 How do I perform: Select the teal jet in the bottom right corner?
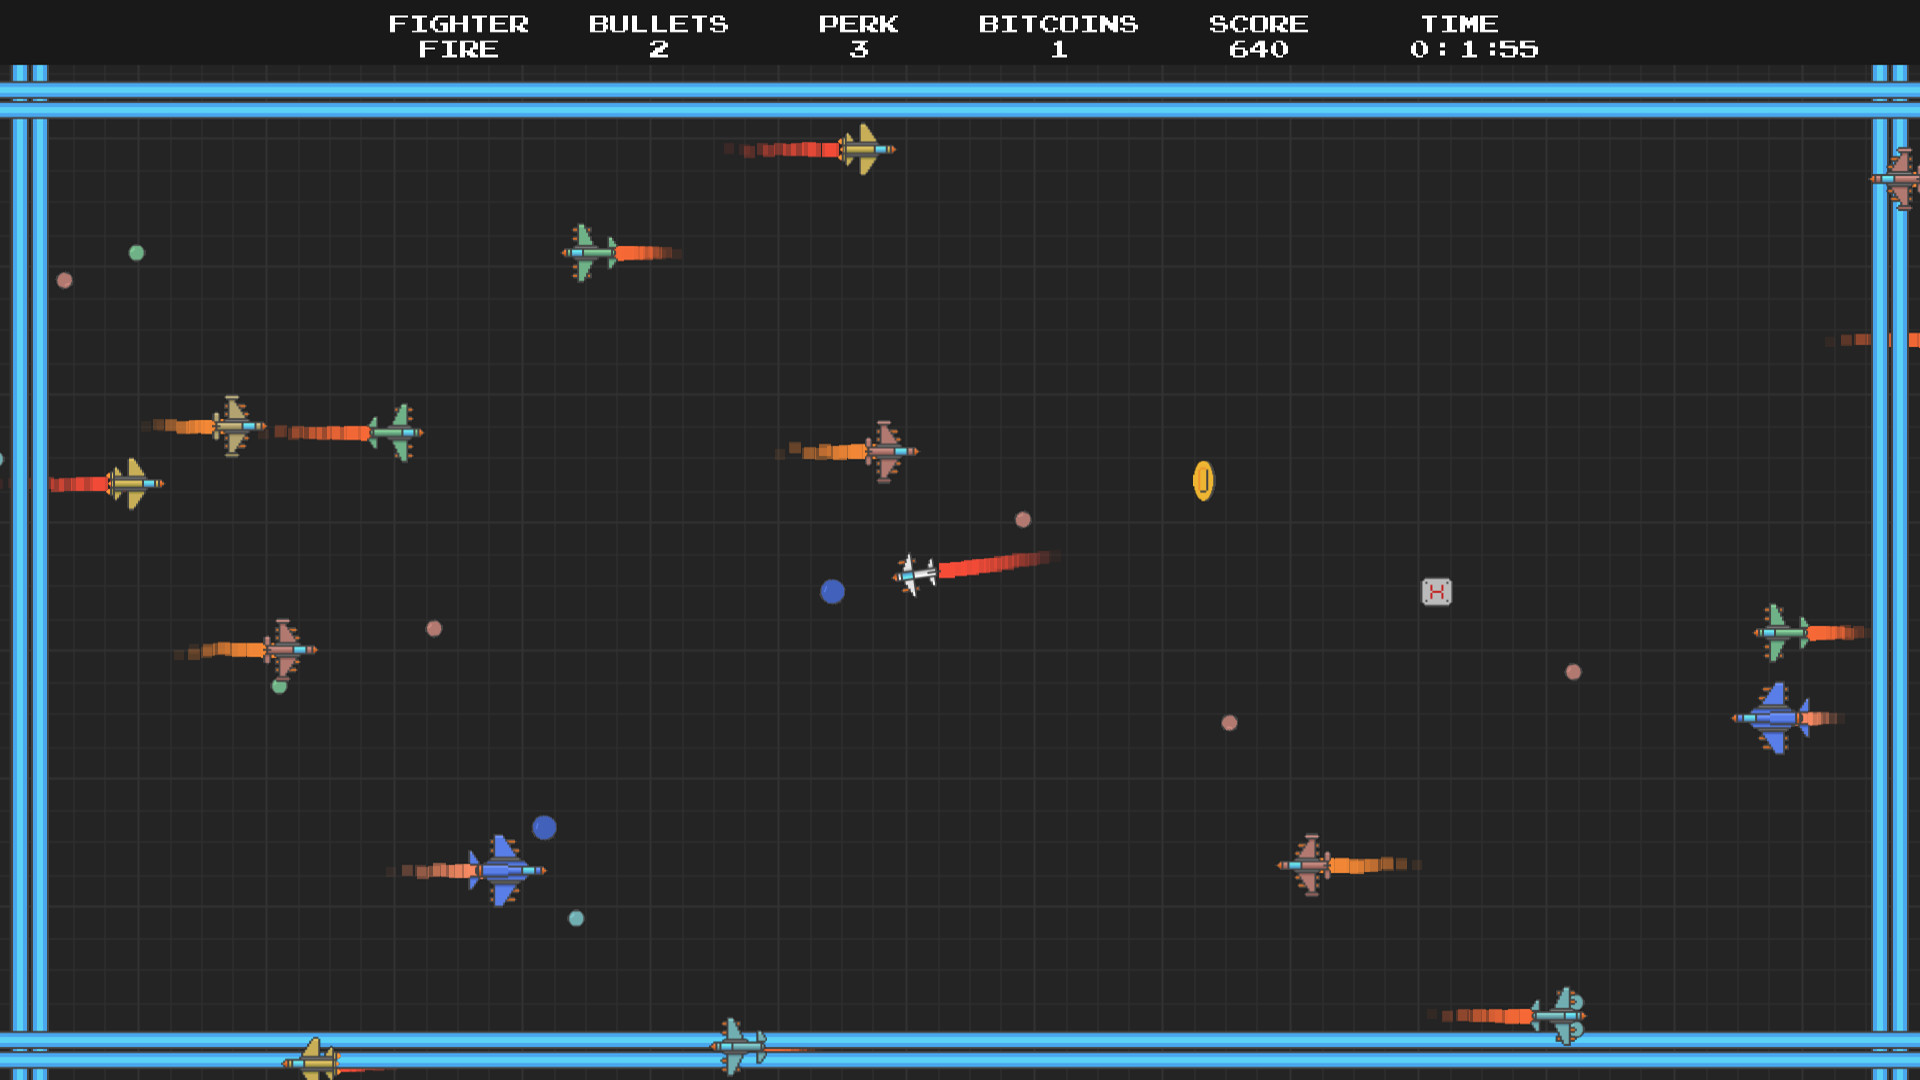click(x=1566, y=1013)
